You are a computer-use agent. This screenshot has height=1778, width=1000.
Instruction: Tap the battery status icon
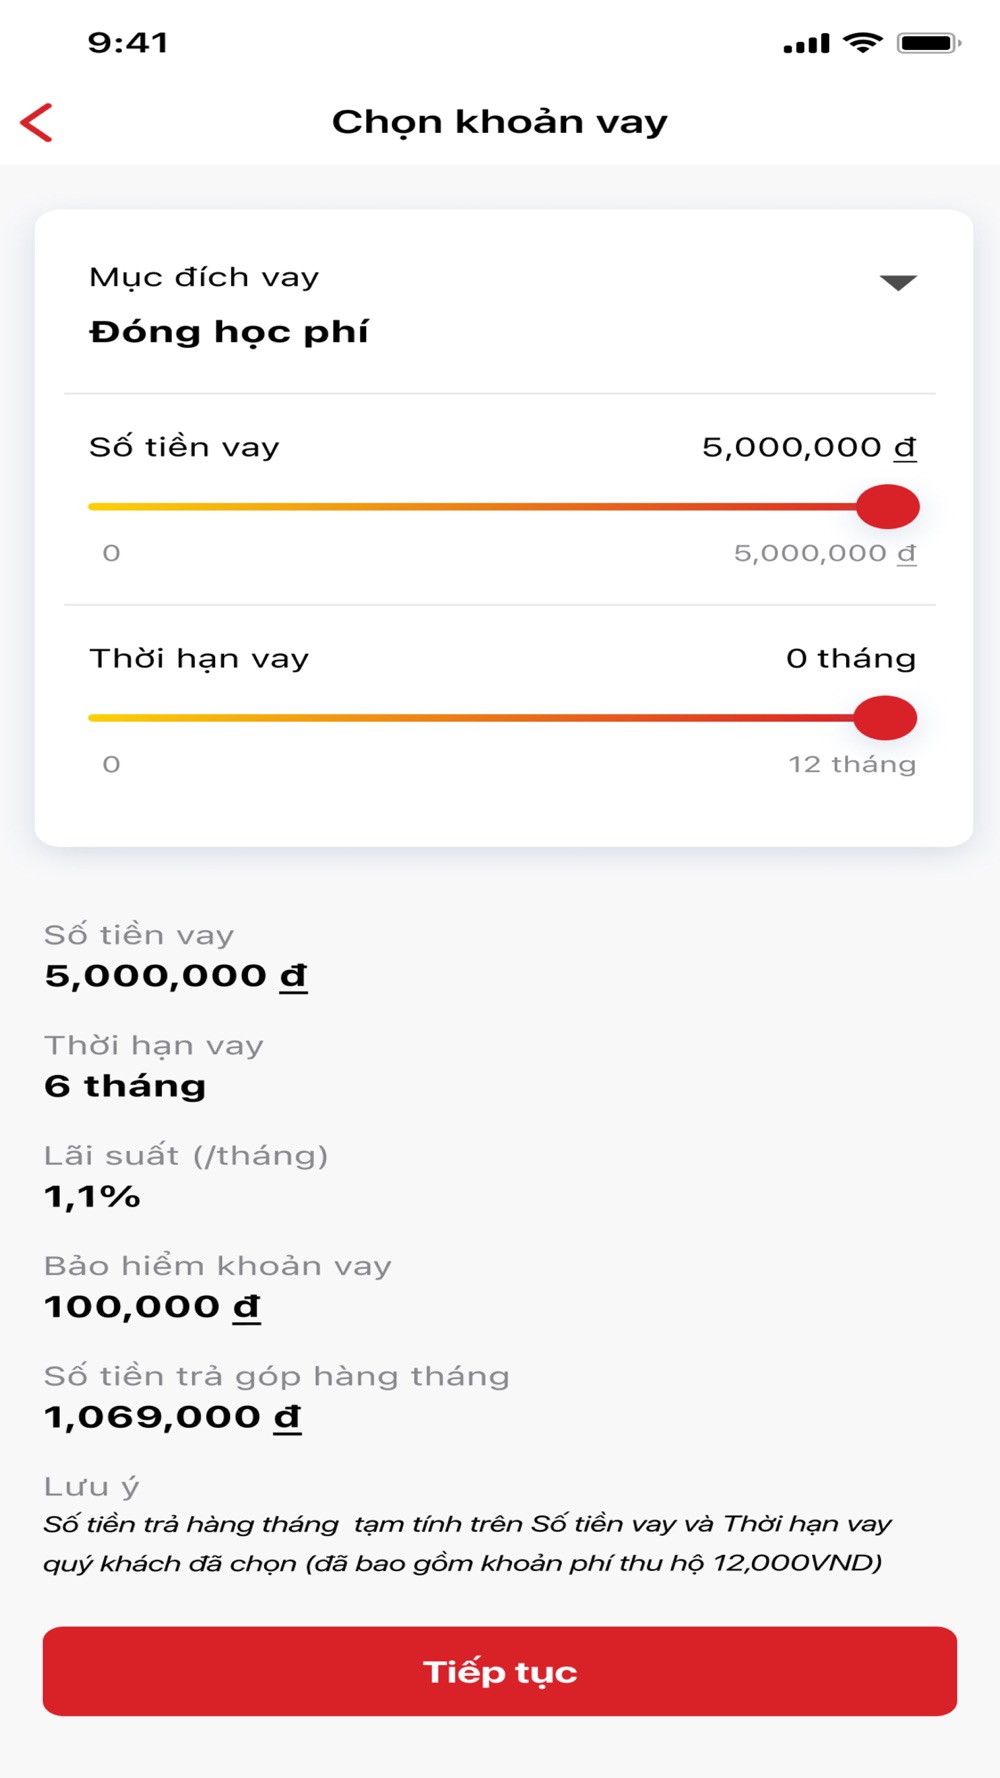[929, 43]
